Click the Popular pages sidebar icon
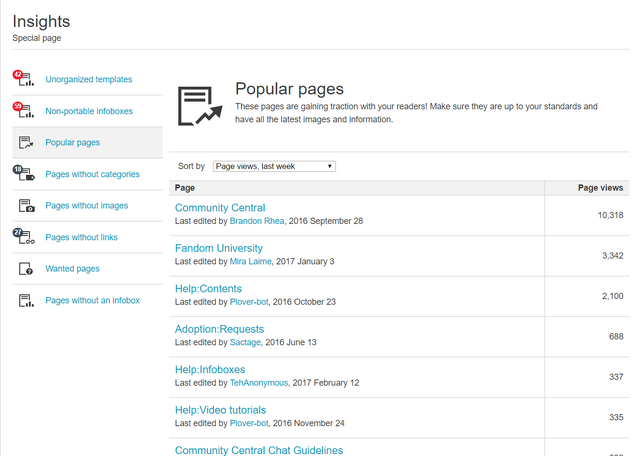640x456 pixels. (x=26, y=142)
